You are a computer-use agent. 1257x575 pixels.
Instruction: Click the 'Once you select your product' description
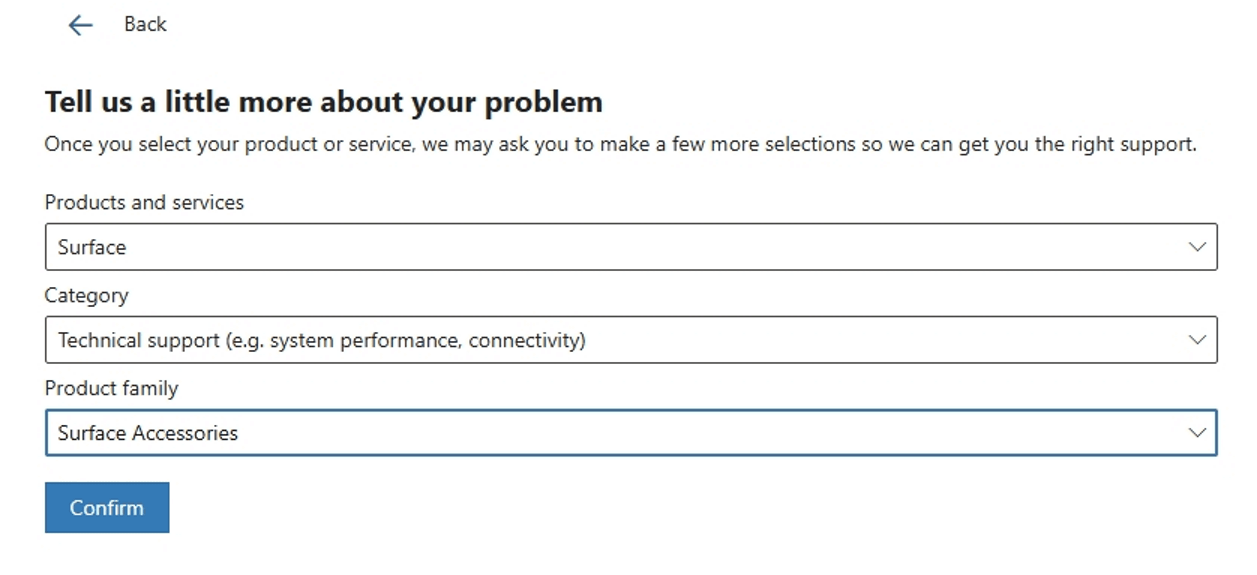click(x=620, y=144)
